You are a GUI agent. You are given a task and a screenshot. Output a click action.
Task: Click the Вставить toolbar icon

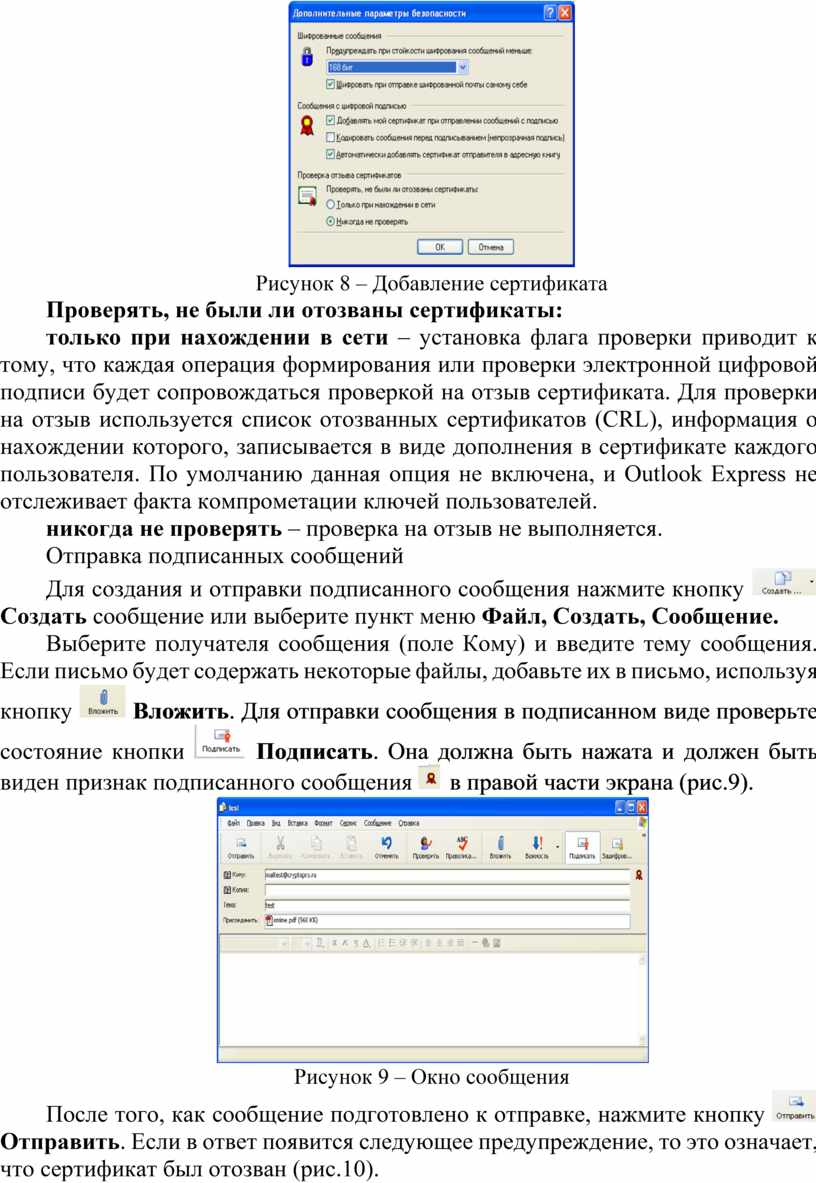click(x=351, y=847)
